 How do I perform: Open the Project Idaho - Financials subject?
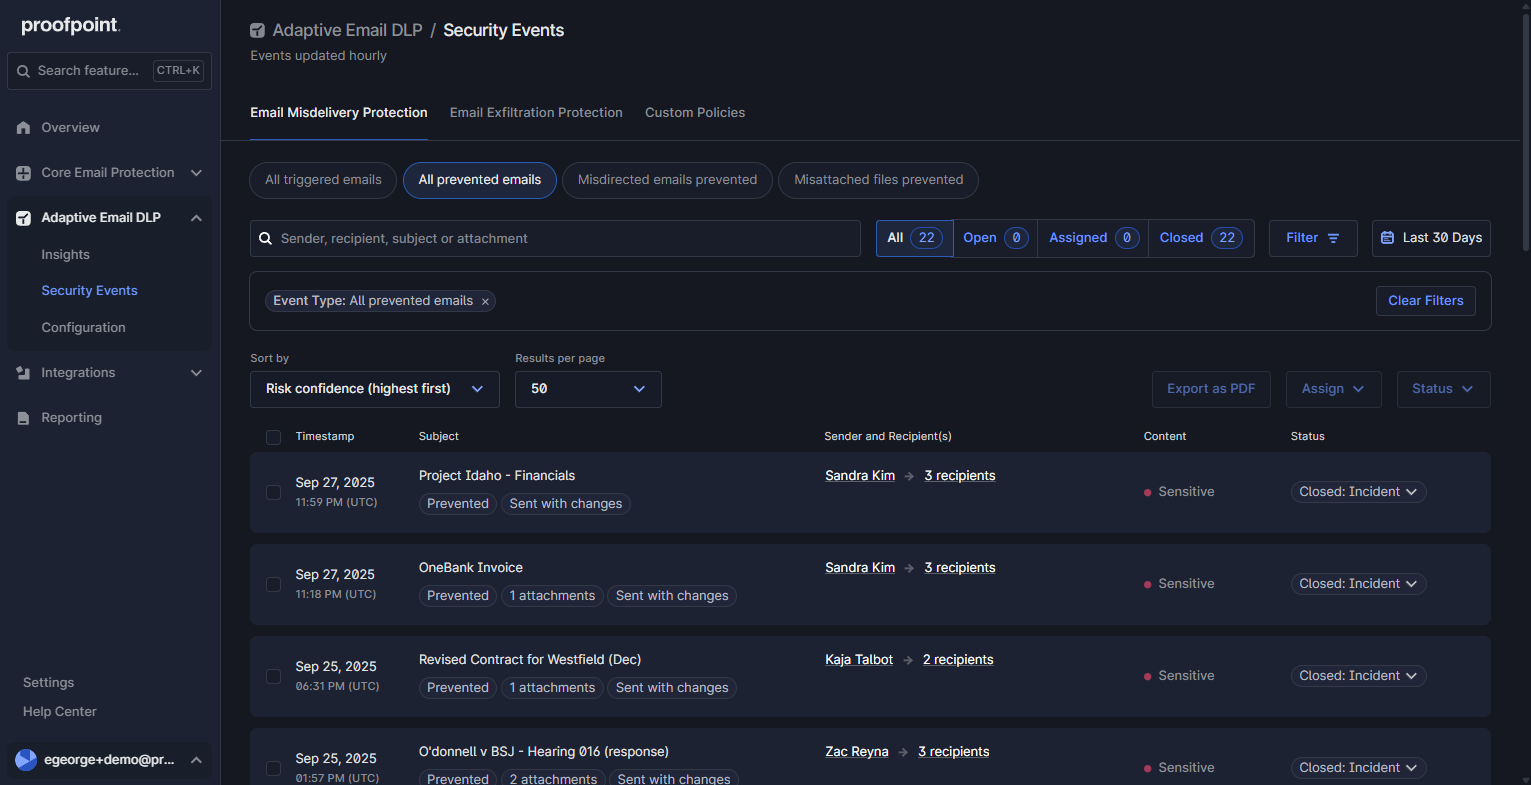pos(497,476)
